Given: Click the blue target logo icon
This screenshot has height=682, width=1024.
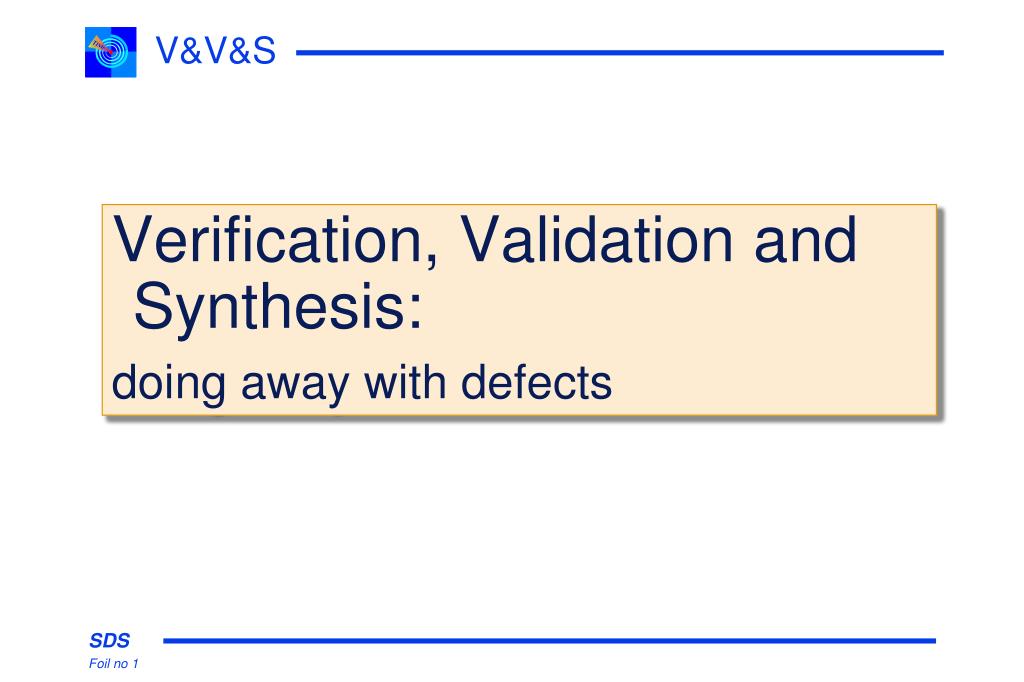Looking at the screenshot, I should click(110, 52).
